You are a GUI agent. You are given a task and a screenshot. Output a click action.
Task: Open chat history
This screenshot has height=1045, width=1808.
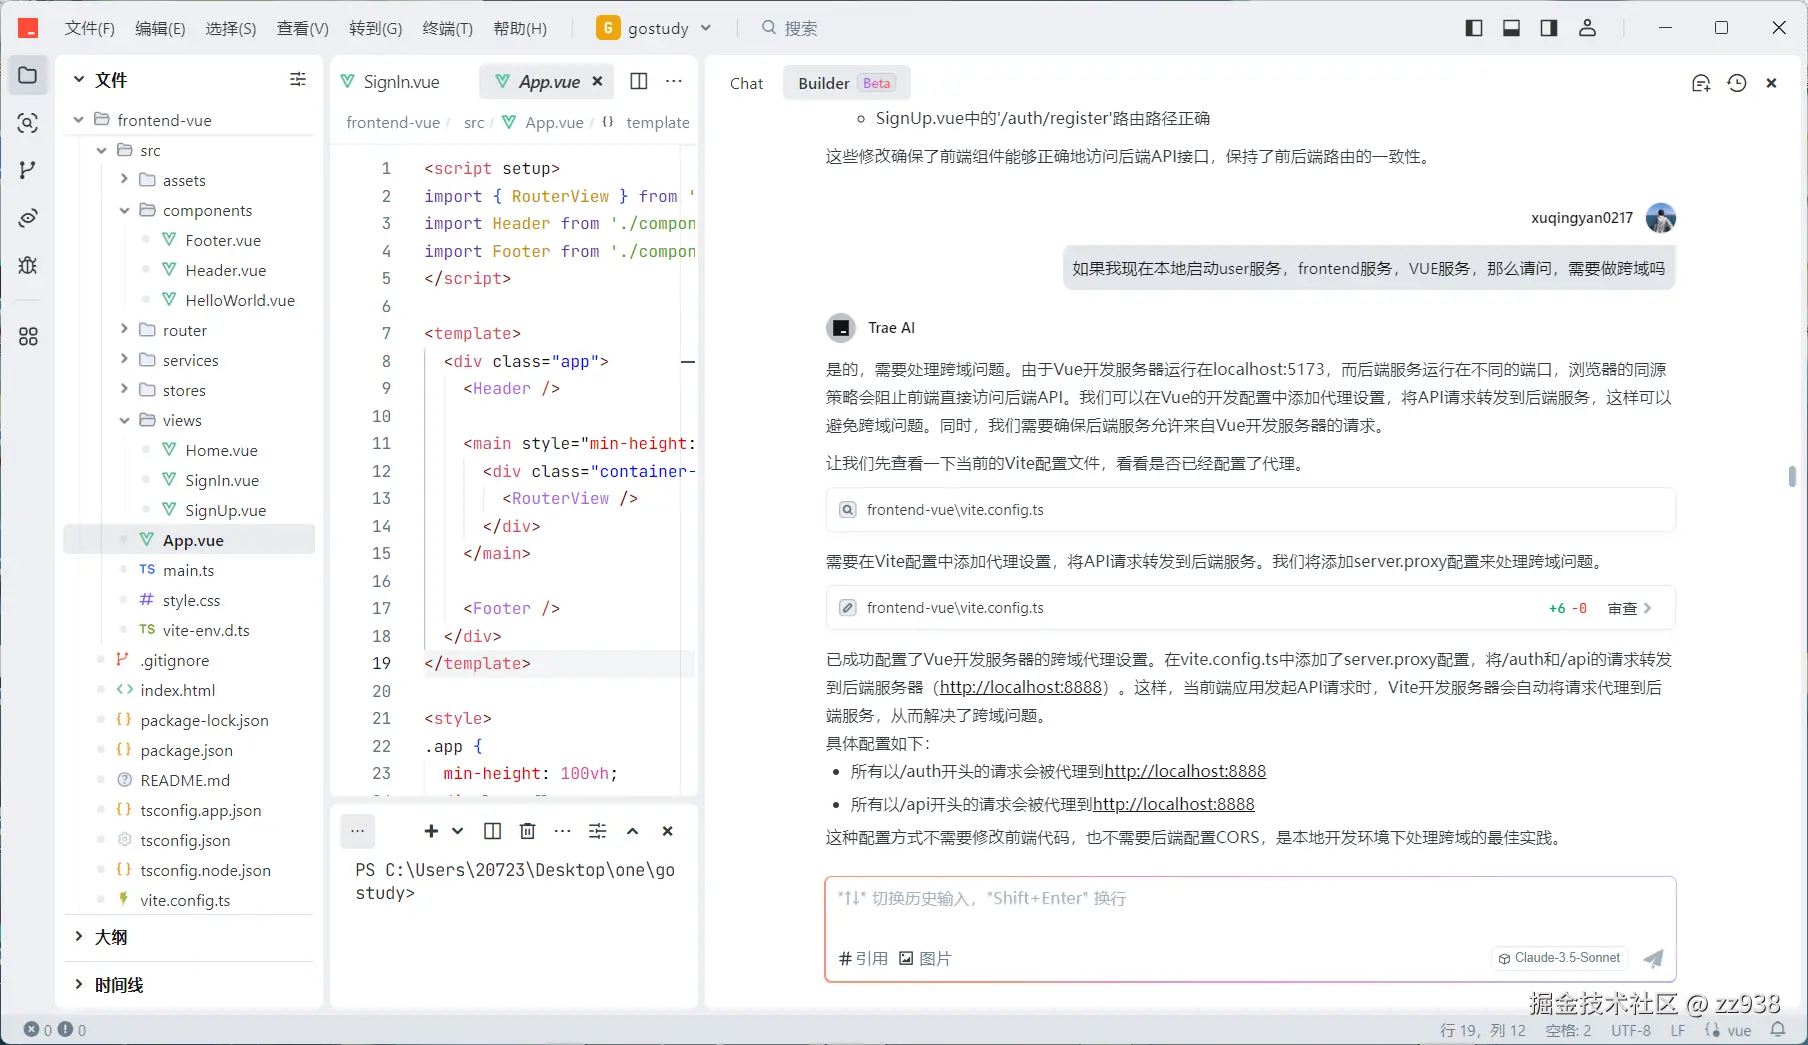pos(1737,83)
